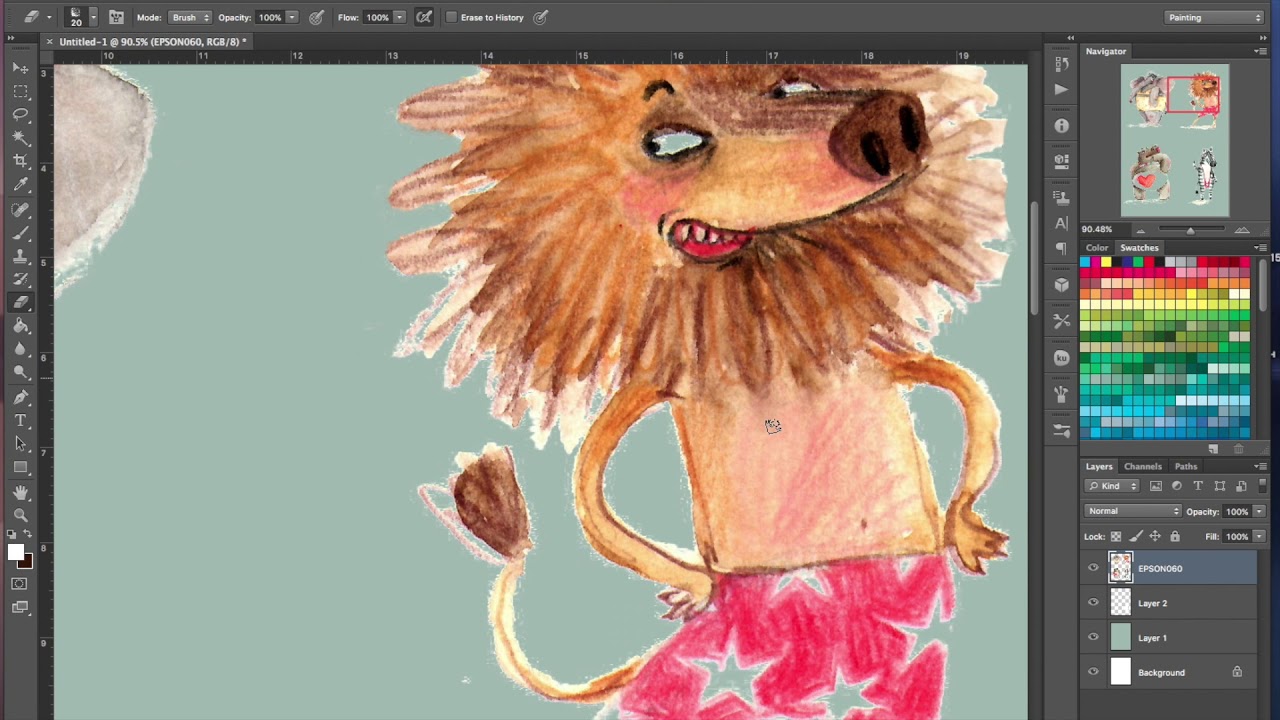Click the foreground color box

[x=16, y=553]
